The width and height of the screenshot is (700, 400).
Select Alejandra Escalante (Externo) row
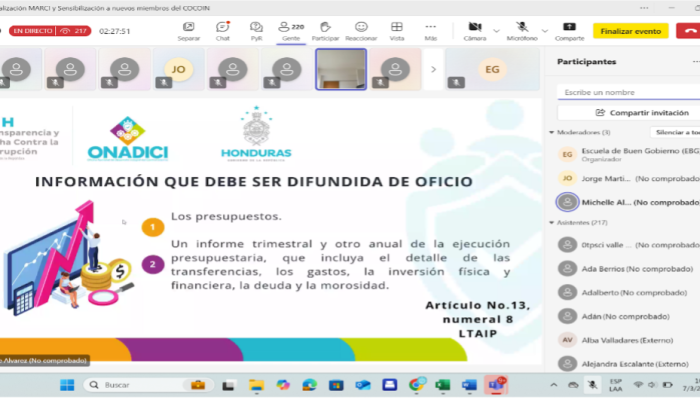[629, 364]
